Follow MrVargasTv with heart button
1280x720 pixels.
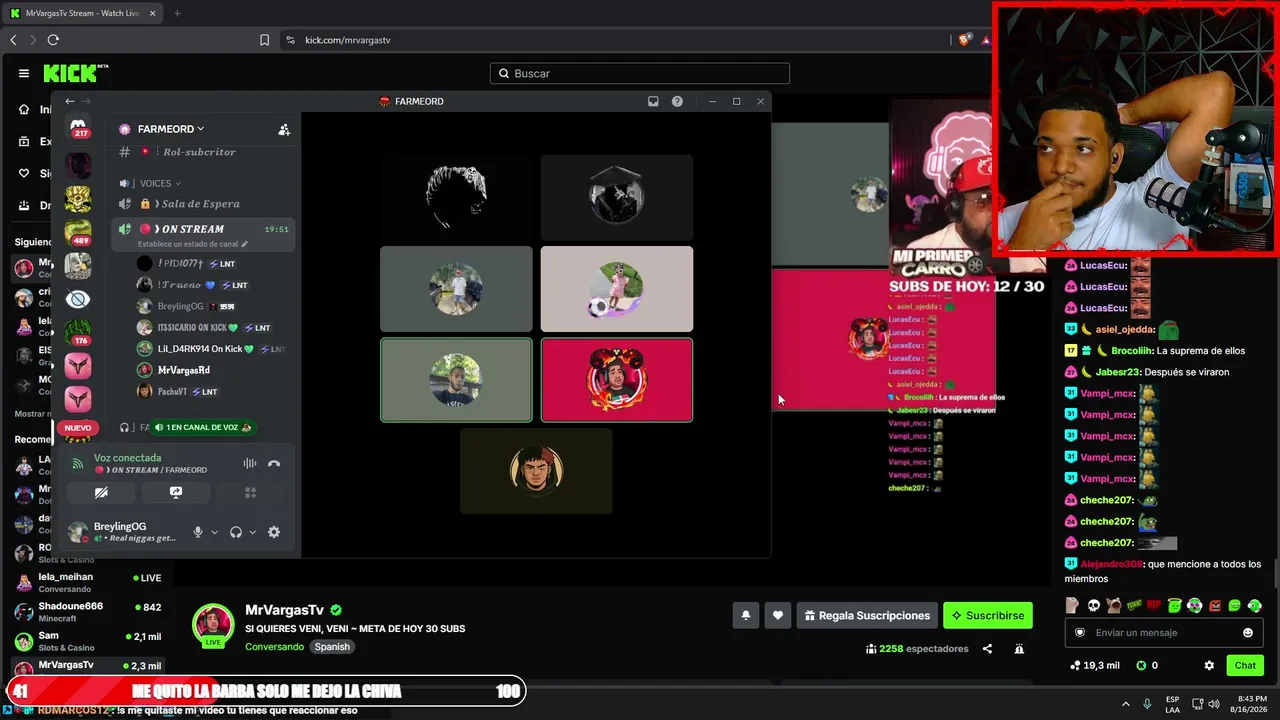(x=778, y=616)
